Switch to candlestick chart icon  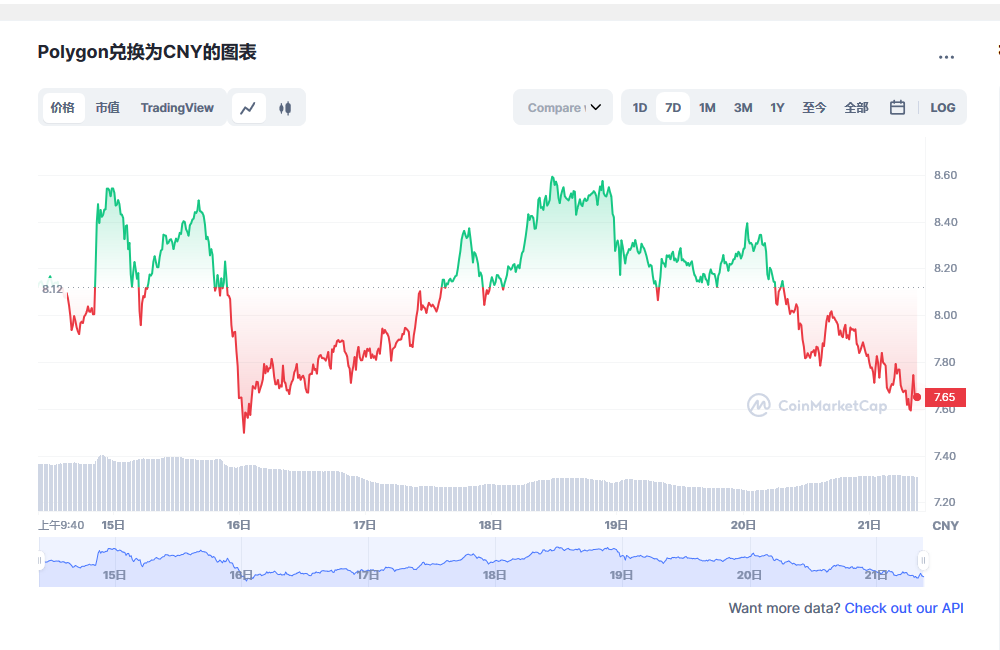pyautogui.click(x=285, y=108)
